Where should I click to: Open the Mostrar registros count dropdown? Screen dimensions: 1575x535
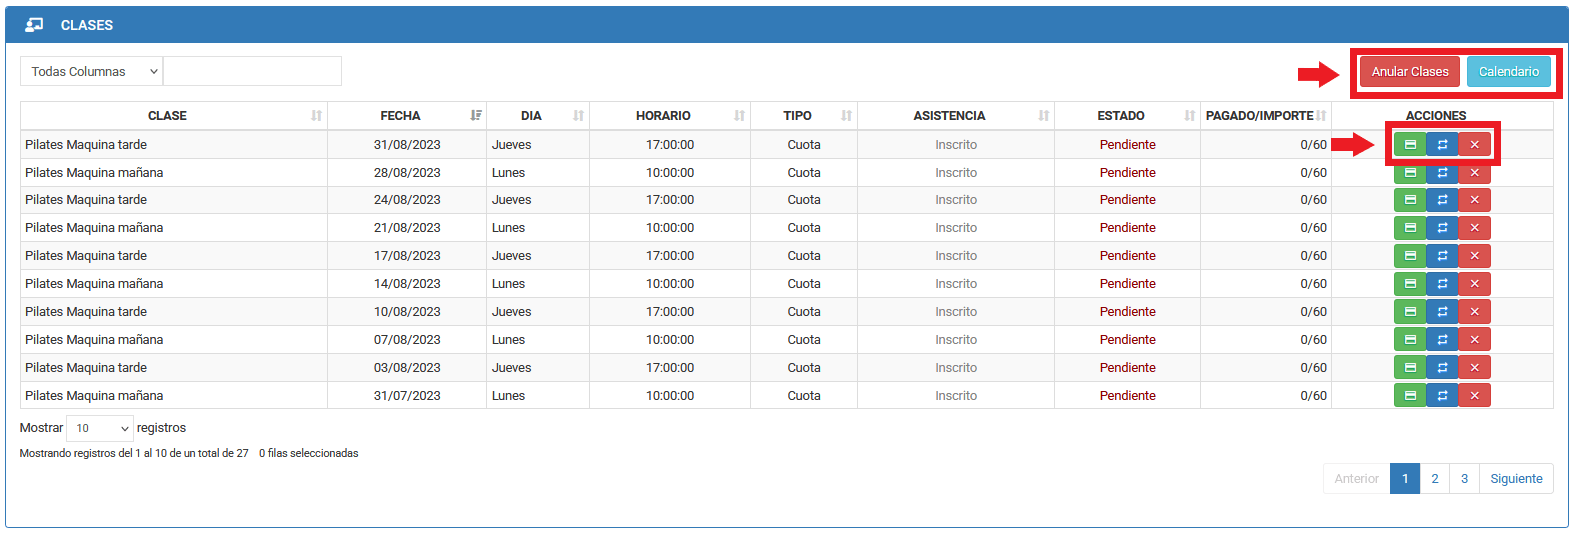tap(100, 428)
